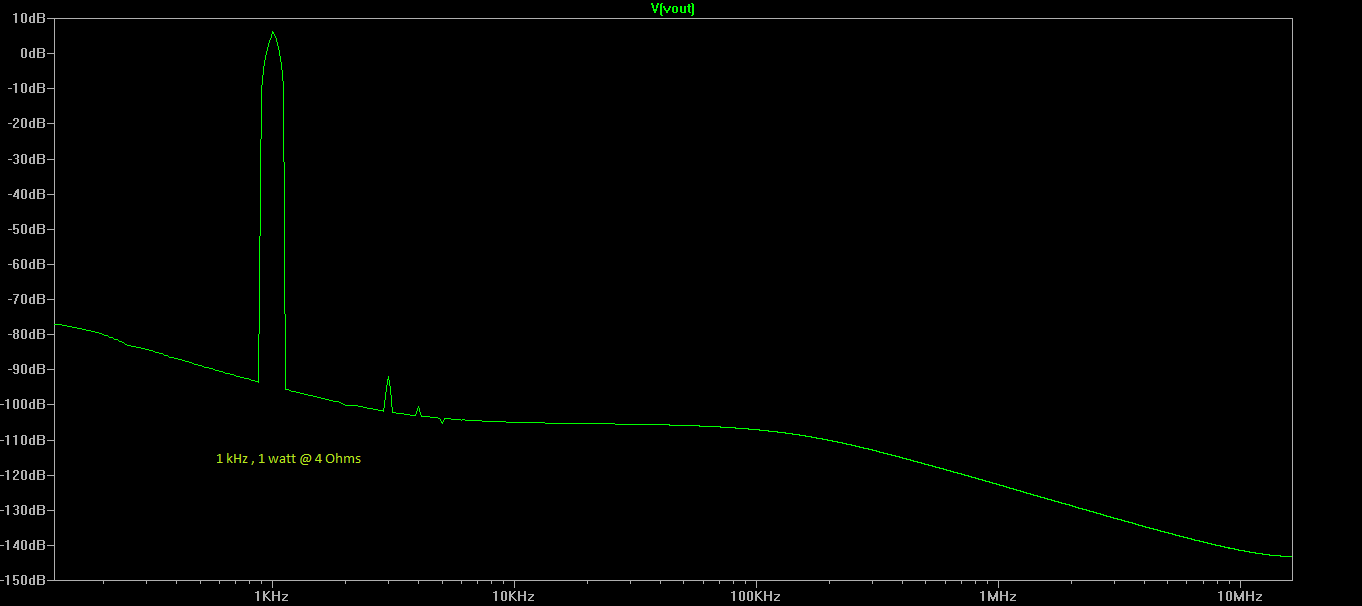Click the 1KHz frequency axis label
This screenshot has width=1362, height=606.
pos(271,596)
